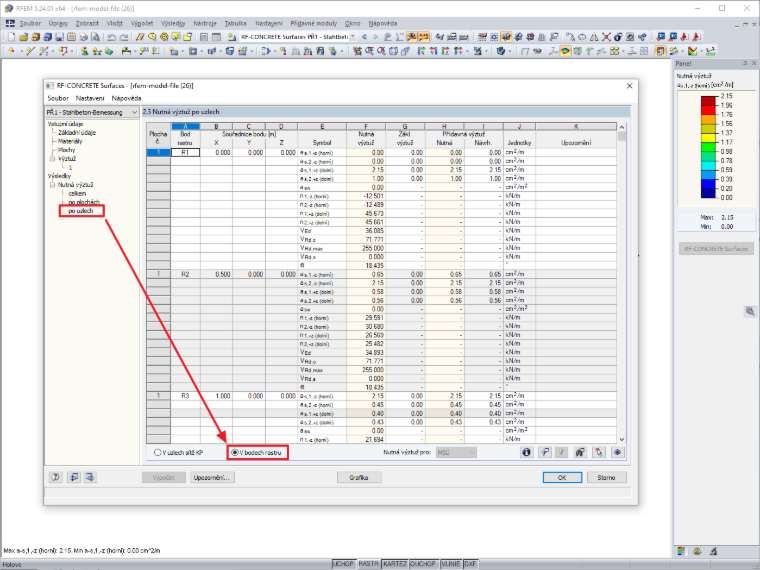The width and height of the screenshot is (760, 570).
Task: Click the red X delete icon in toolbar
Action: pos(606,37)
